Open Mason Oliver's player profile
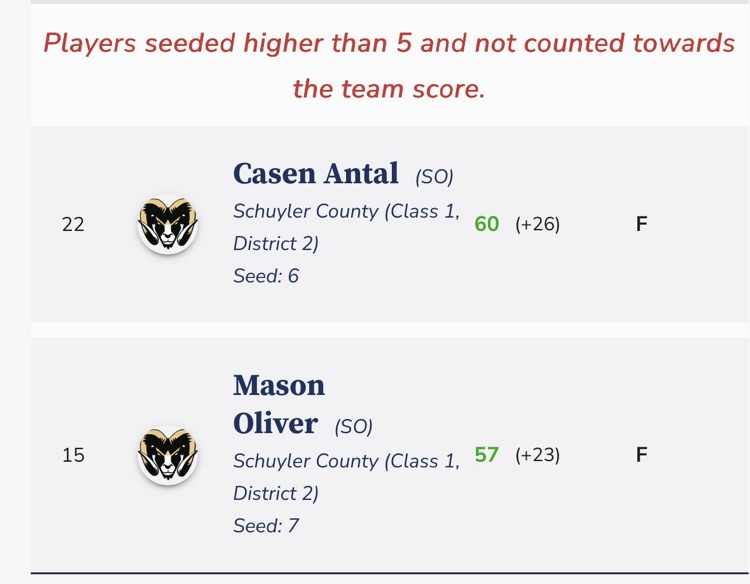Viewport: 750px width, 584px height. [x=279, y=404]
